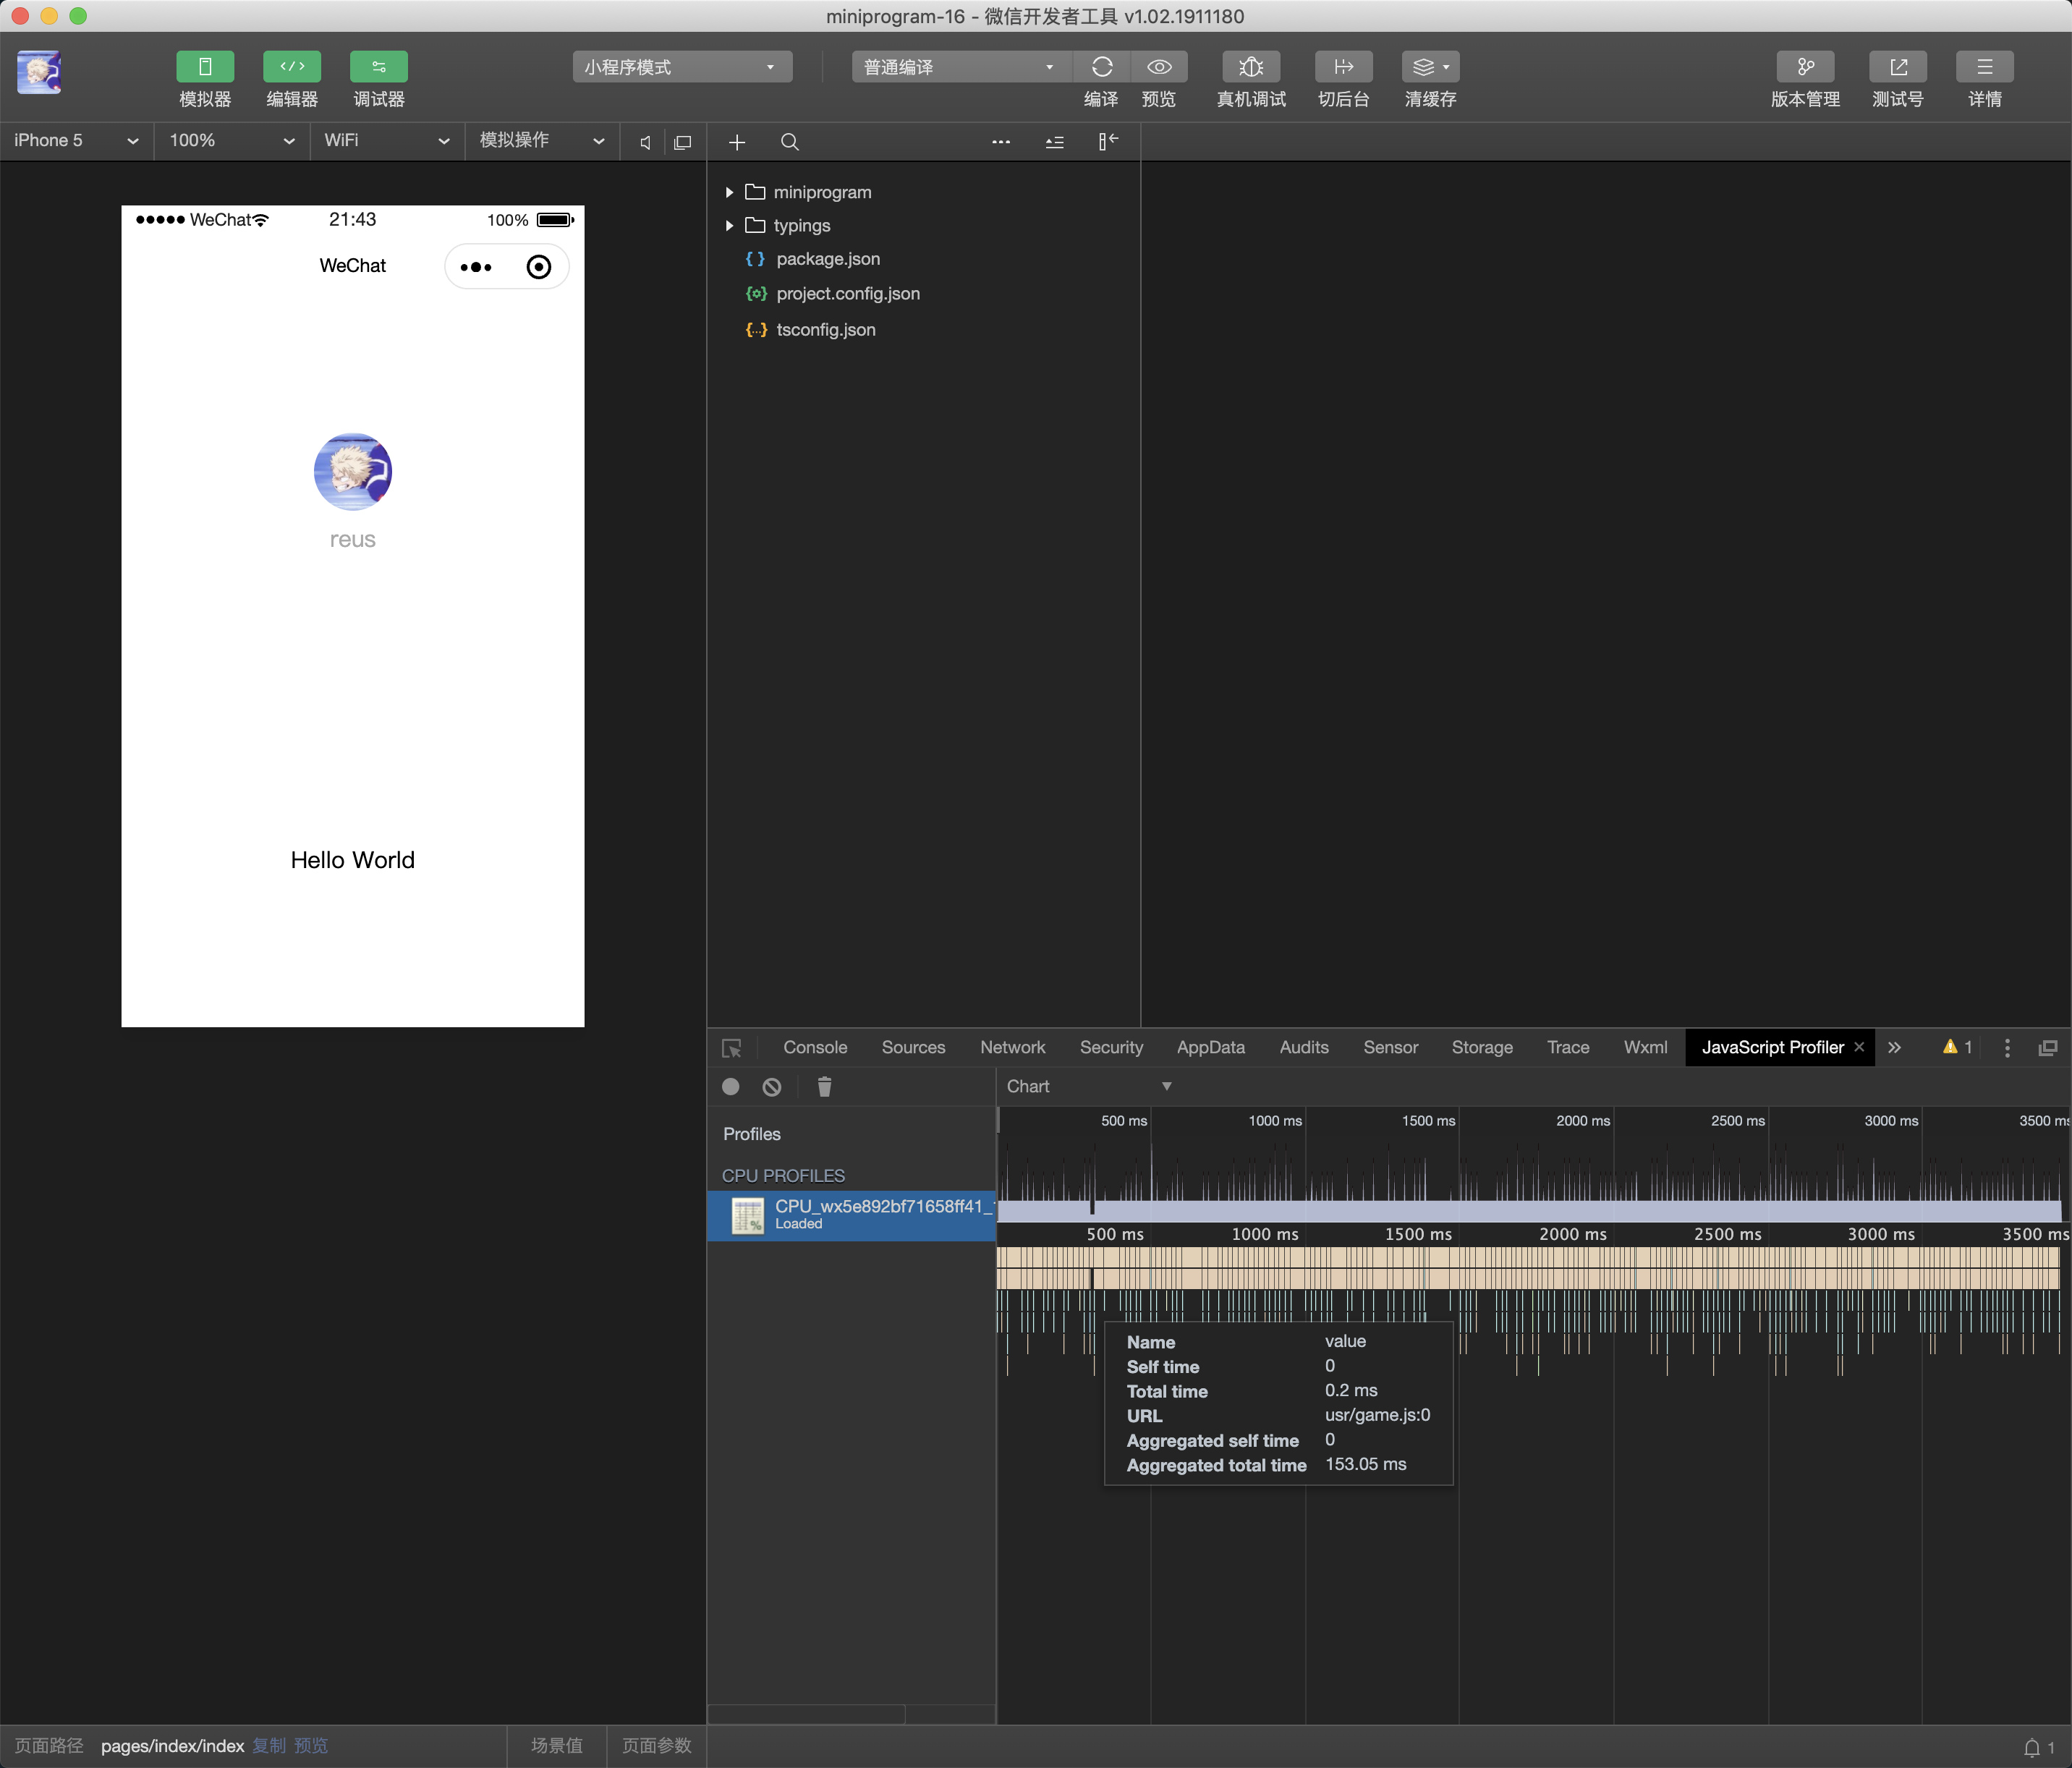
Task: Click the reus avatar in the simulator
Action: point(352,472)
